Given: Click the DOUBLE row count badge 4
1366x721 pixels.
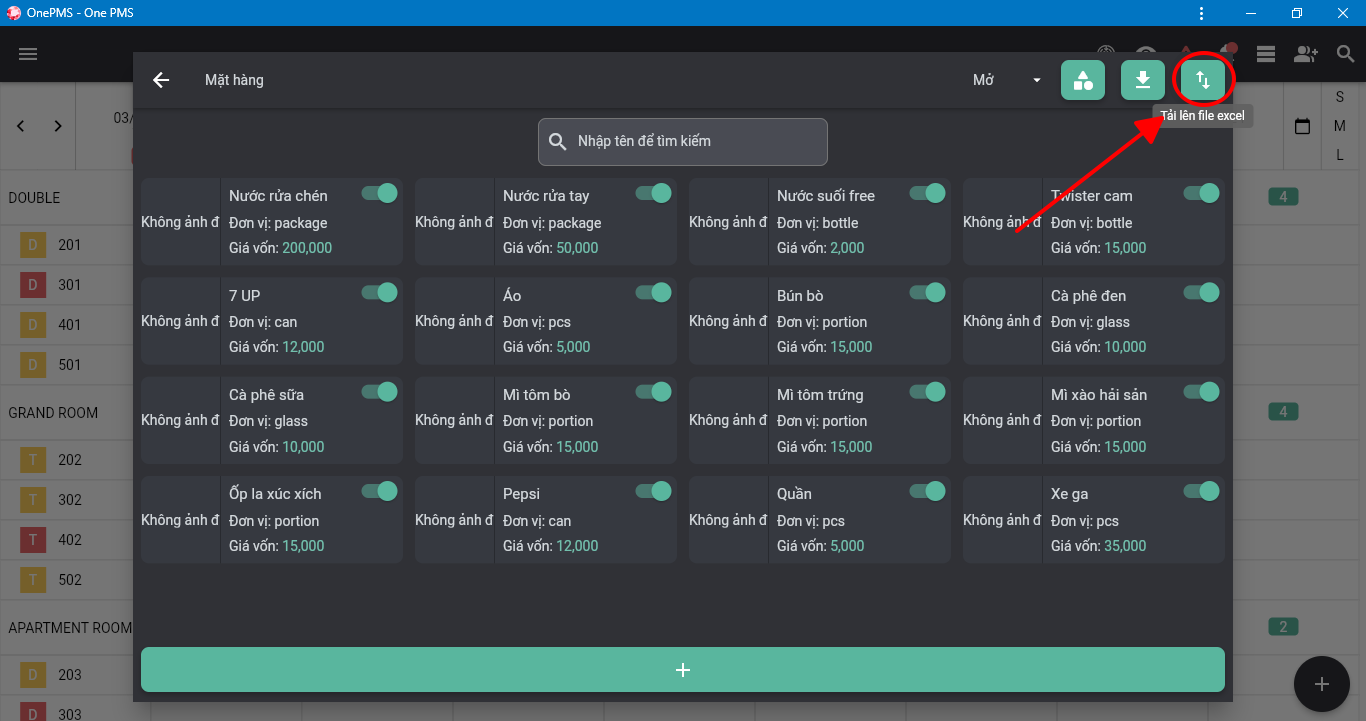Looking at the screenshot, I should coord(1283,197).
